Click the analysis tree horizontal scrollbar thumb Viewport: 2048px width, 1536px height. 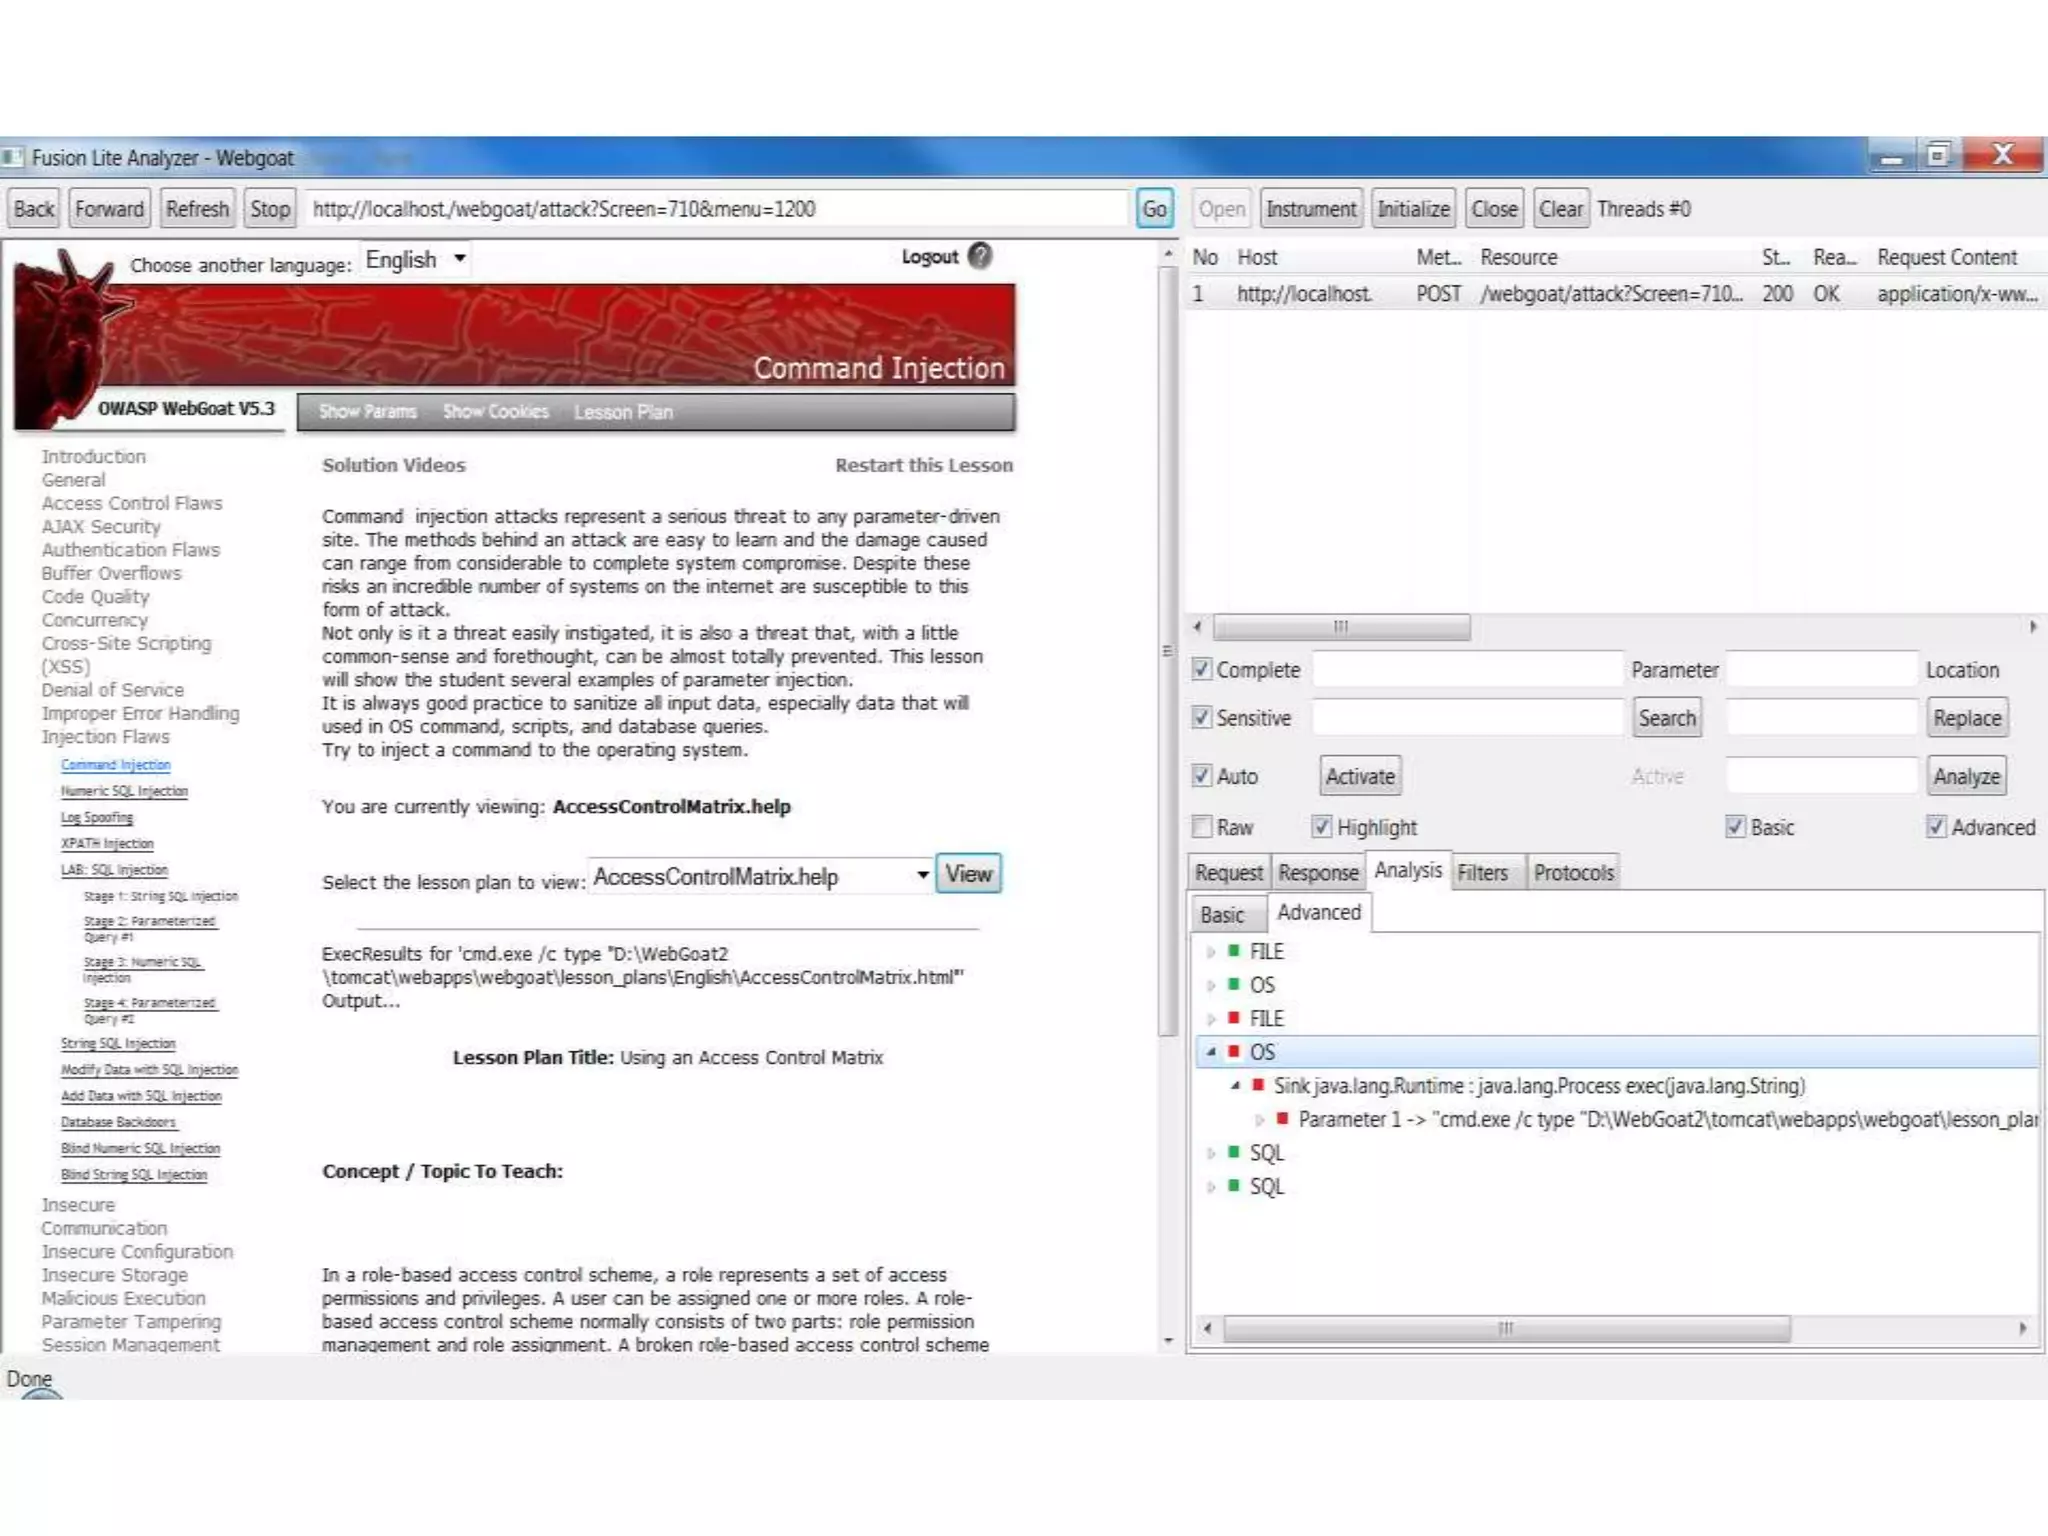click(x=1505, y=1328)
